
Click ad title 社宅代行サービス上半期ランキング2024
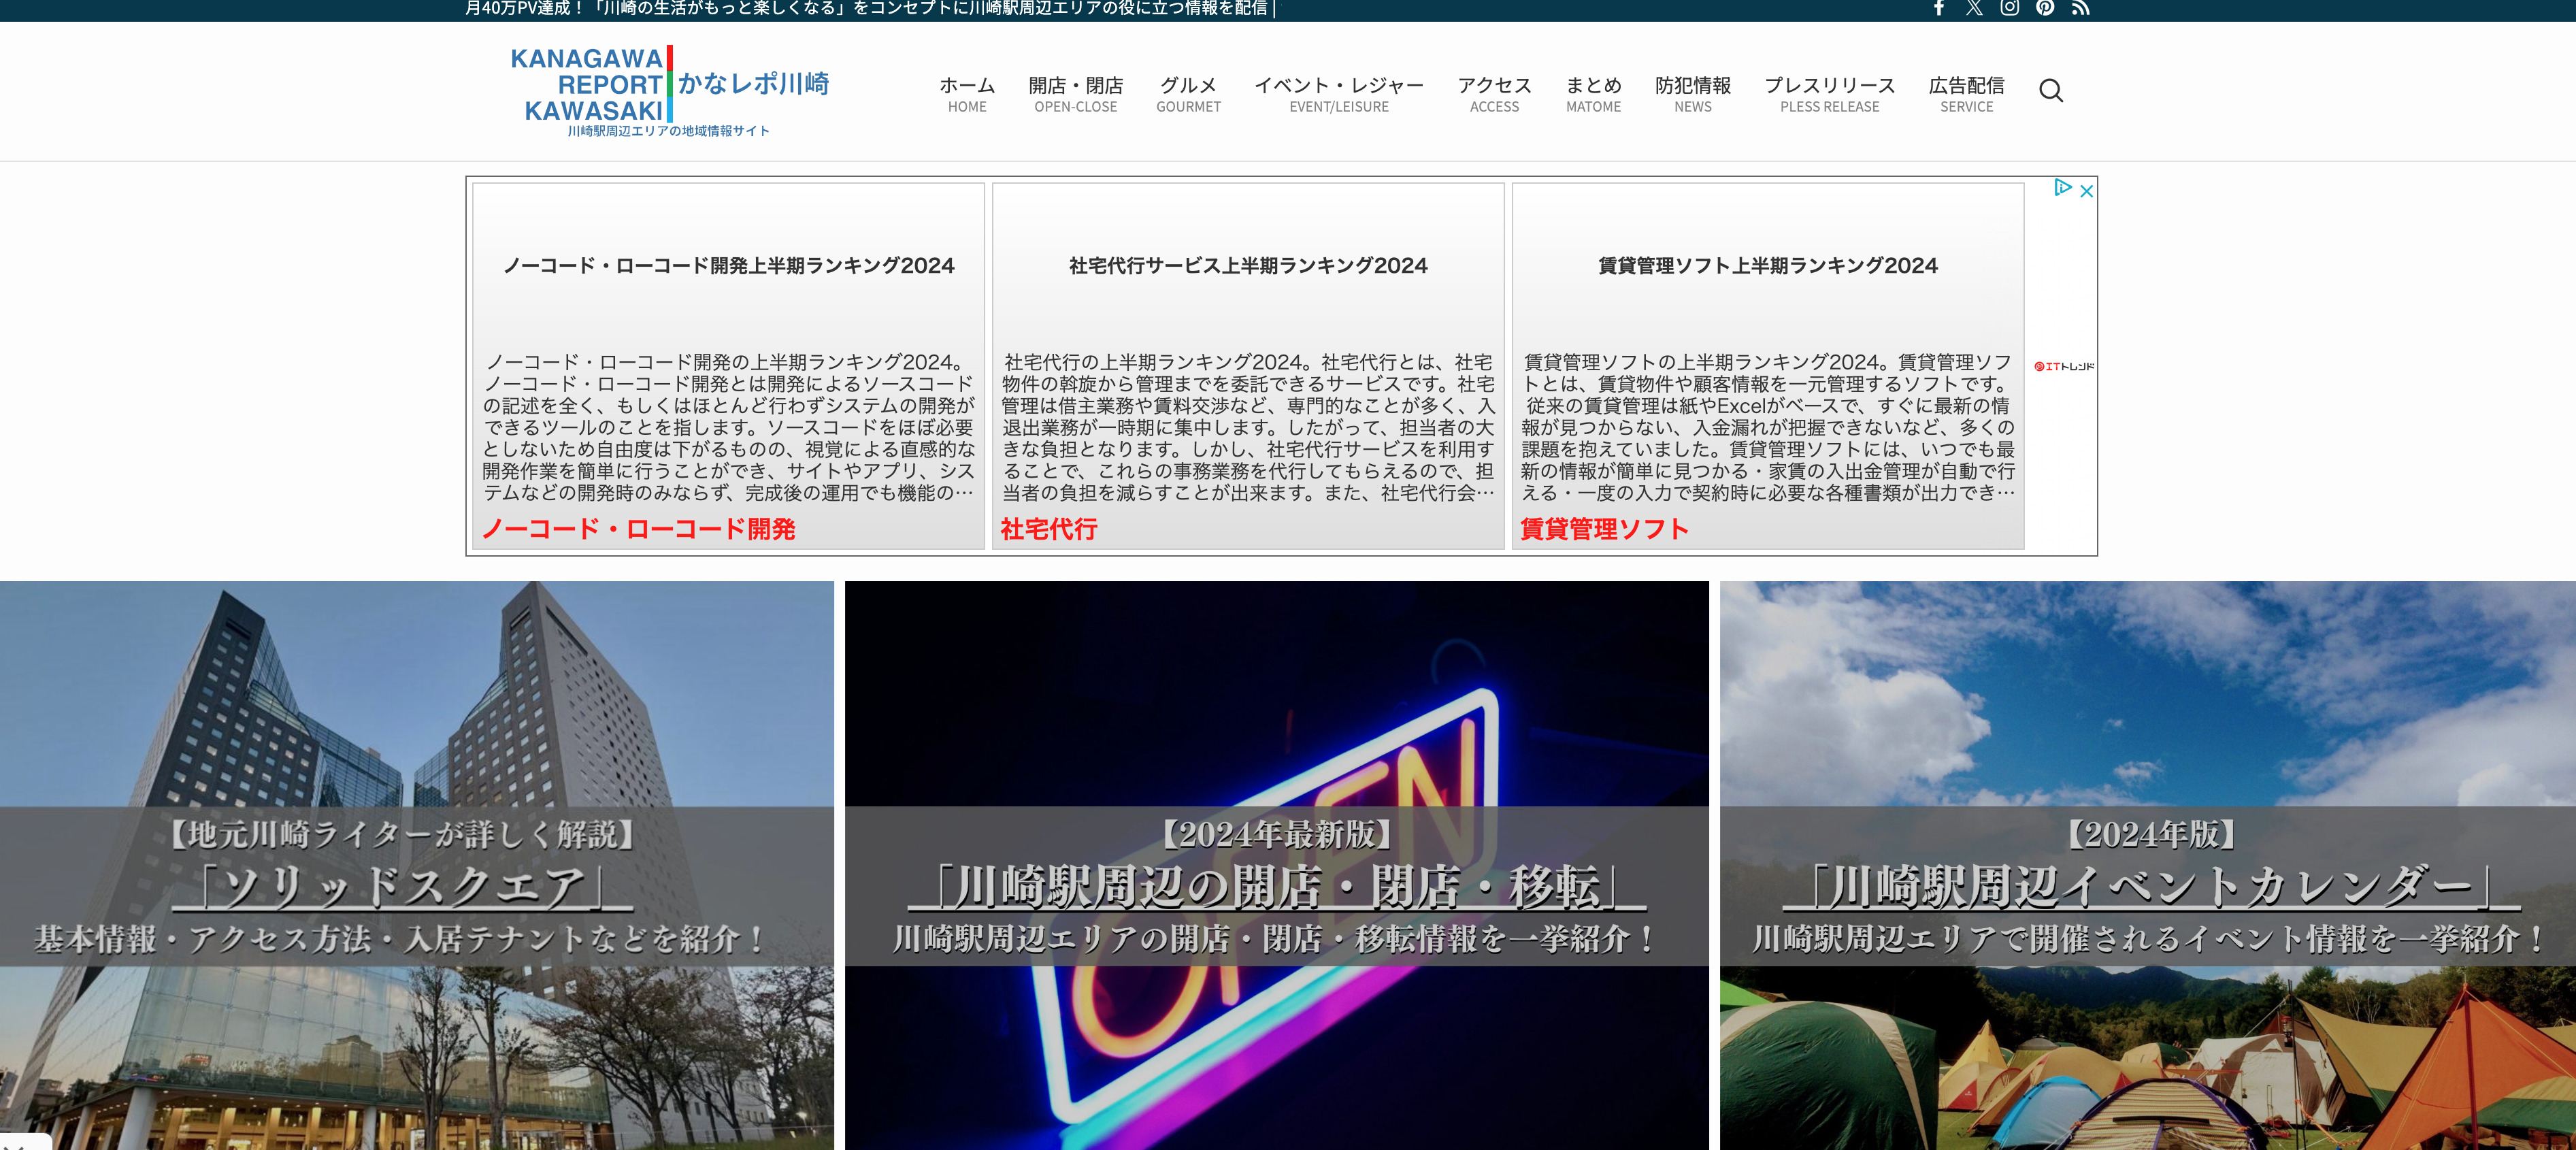(x=1248, y=266)
